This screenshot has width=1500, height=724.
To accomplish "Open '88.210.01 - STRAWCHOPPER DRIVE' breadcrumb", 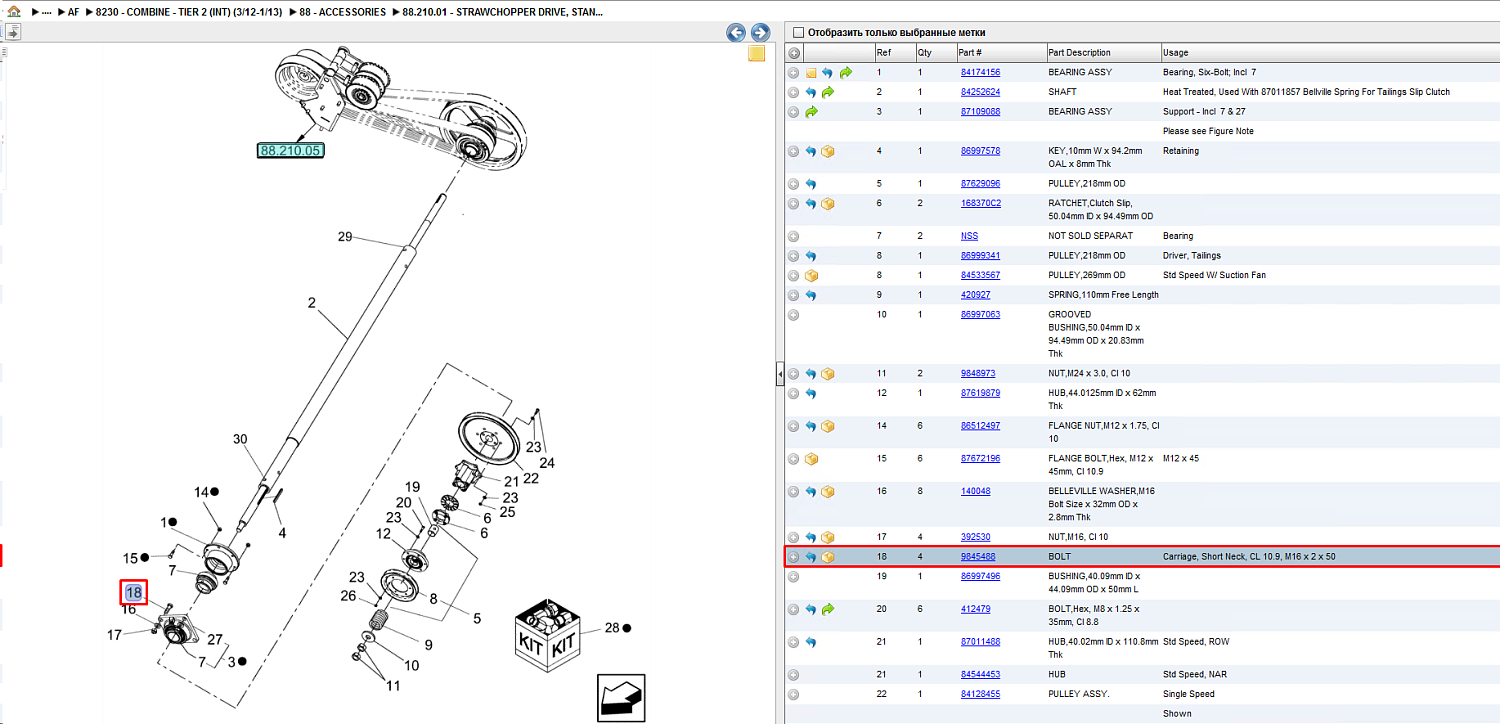I will (x=502, y=12).
